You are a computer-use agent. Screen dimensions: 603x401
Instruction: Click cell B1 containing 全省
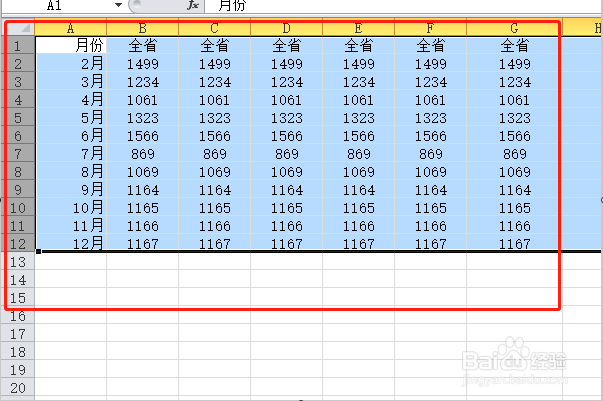click(143, 45)
